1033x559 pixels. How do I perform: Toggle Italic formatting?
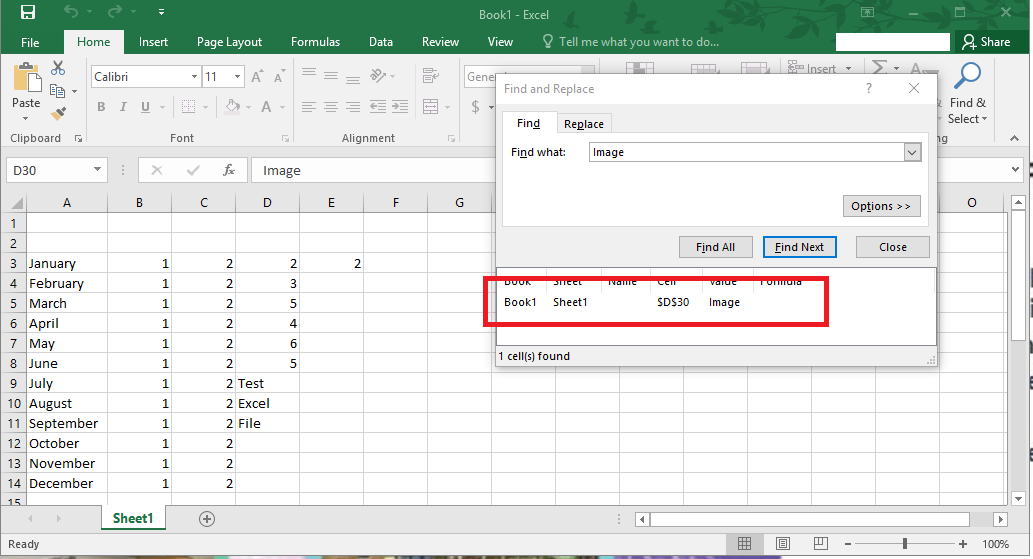pos(124,107)
